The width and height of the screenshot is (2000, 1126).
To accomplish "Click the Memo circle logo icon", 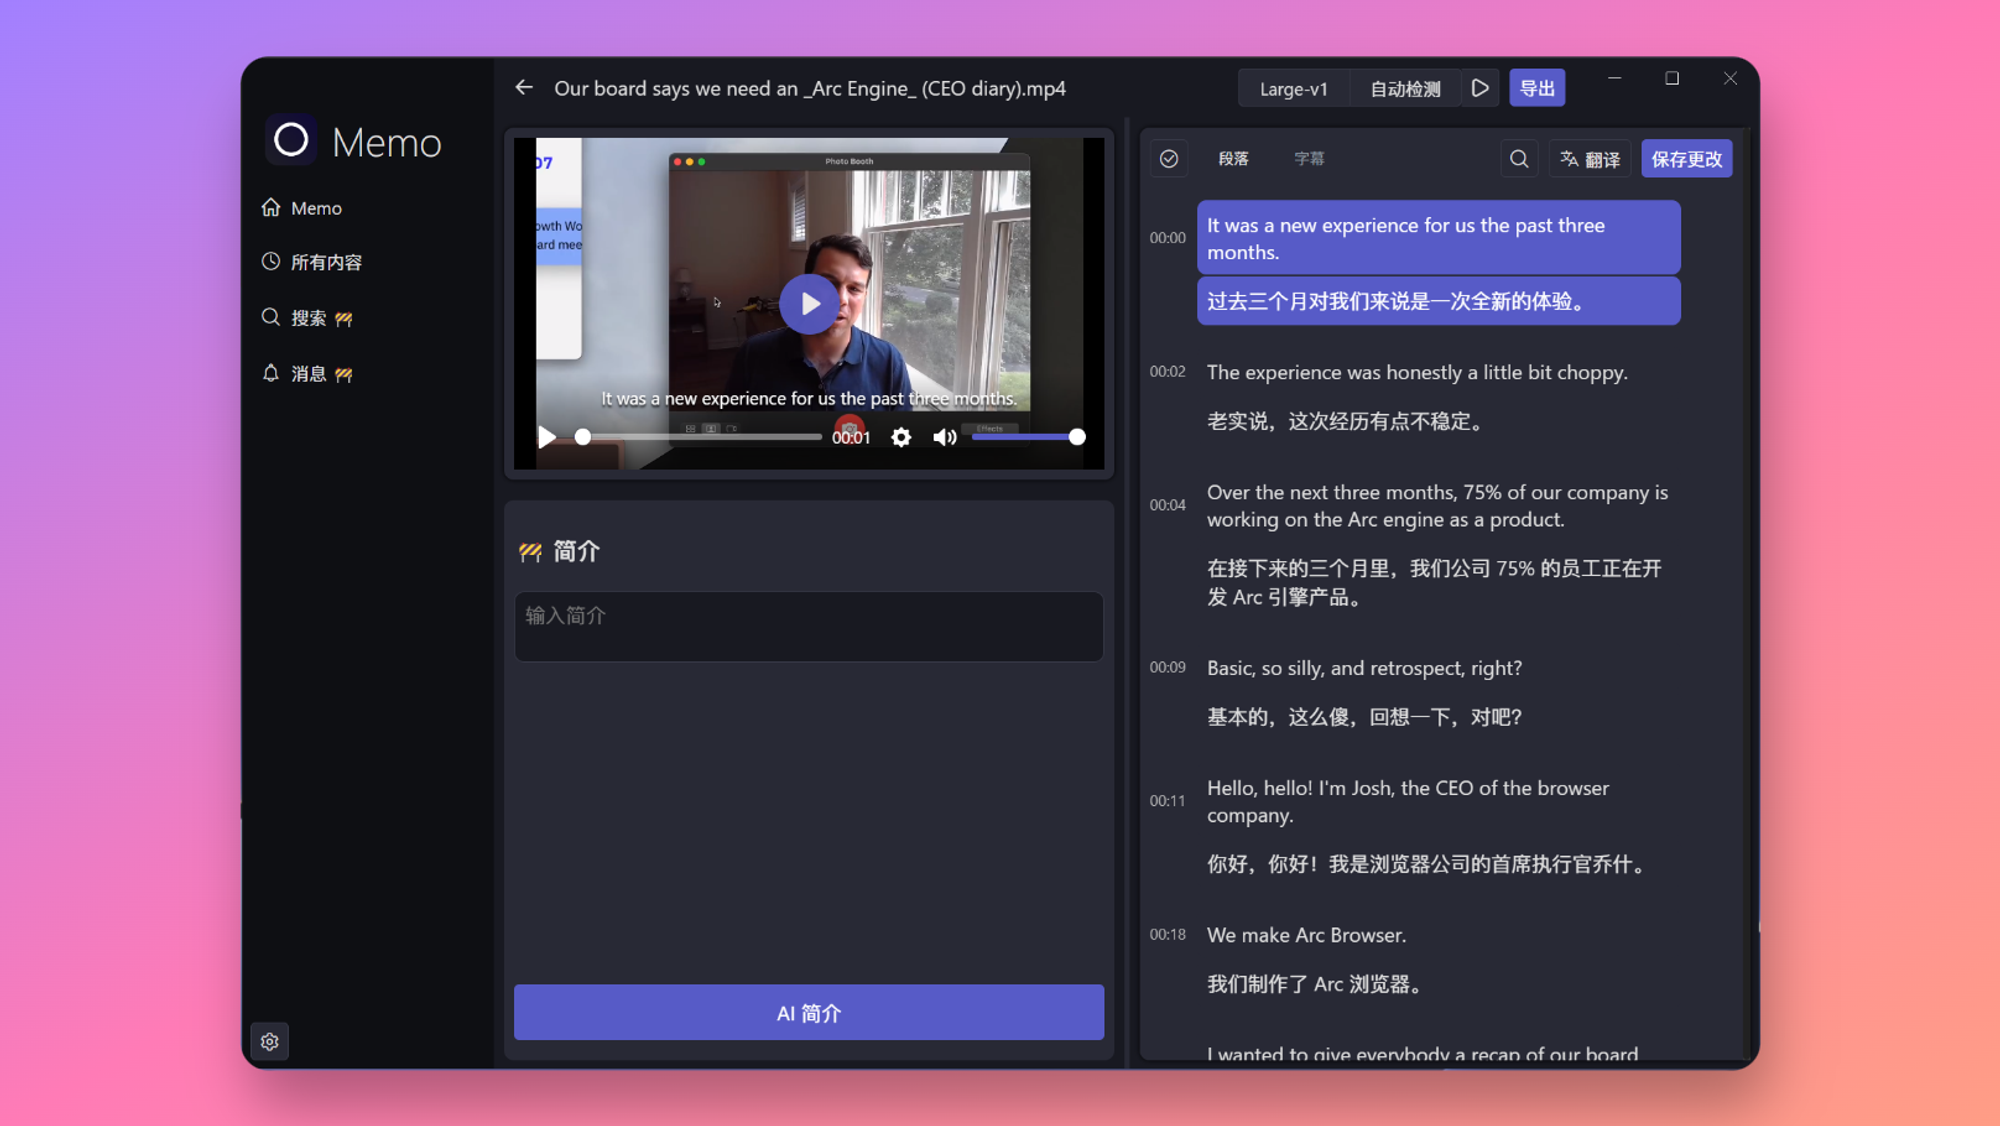I will 291,140.
